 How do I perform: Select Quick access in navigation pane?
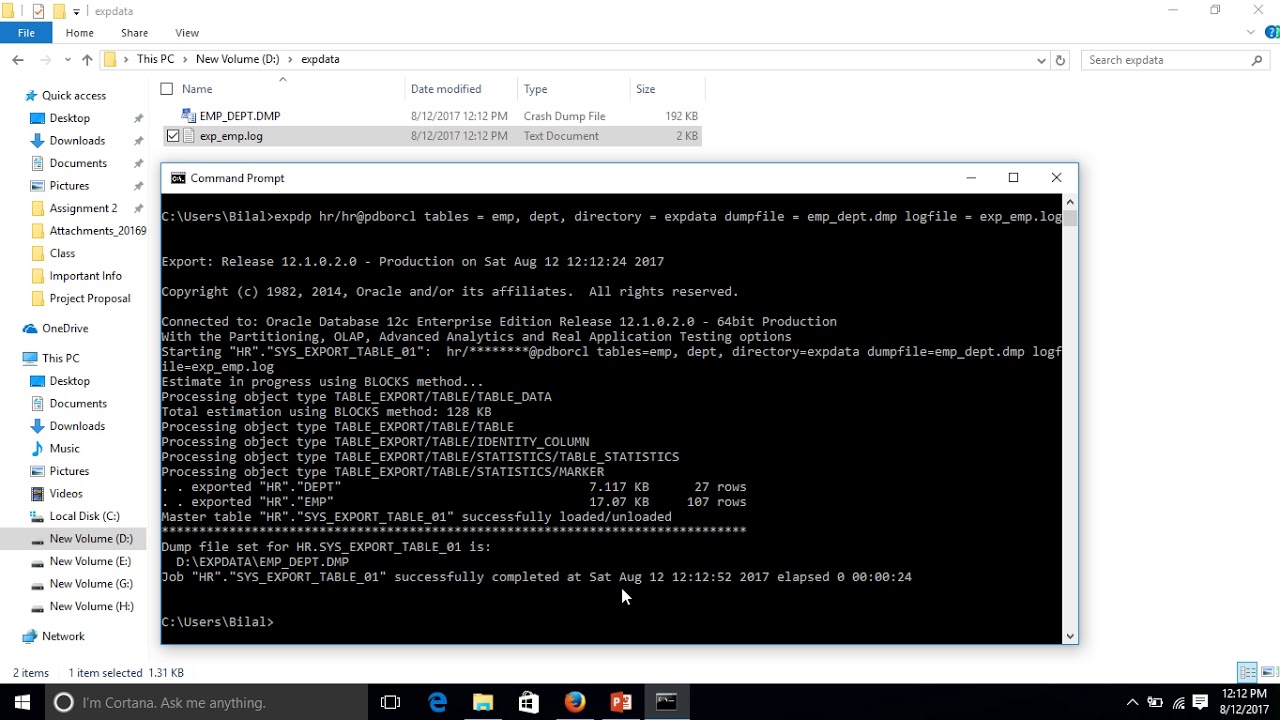(x=74, y=96)
